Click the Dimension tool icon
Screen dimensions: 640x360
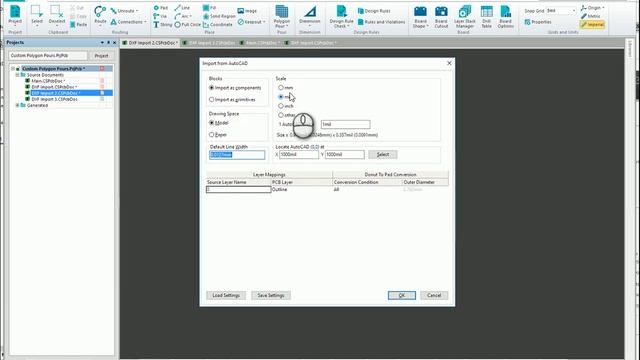309,15
